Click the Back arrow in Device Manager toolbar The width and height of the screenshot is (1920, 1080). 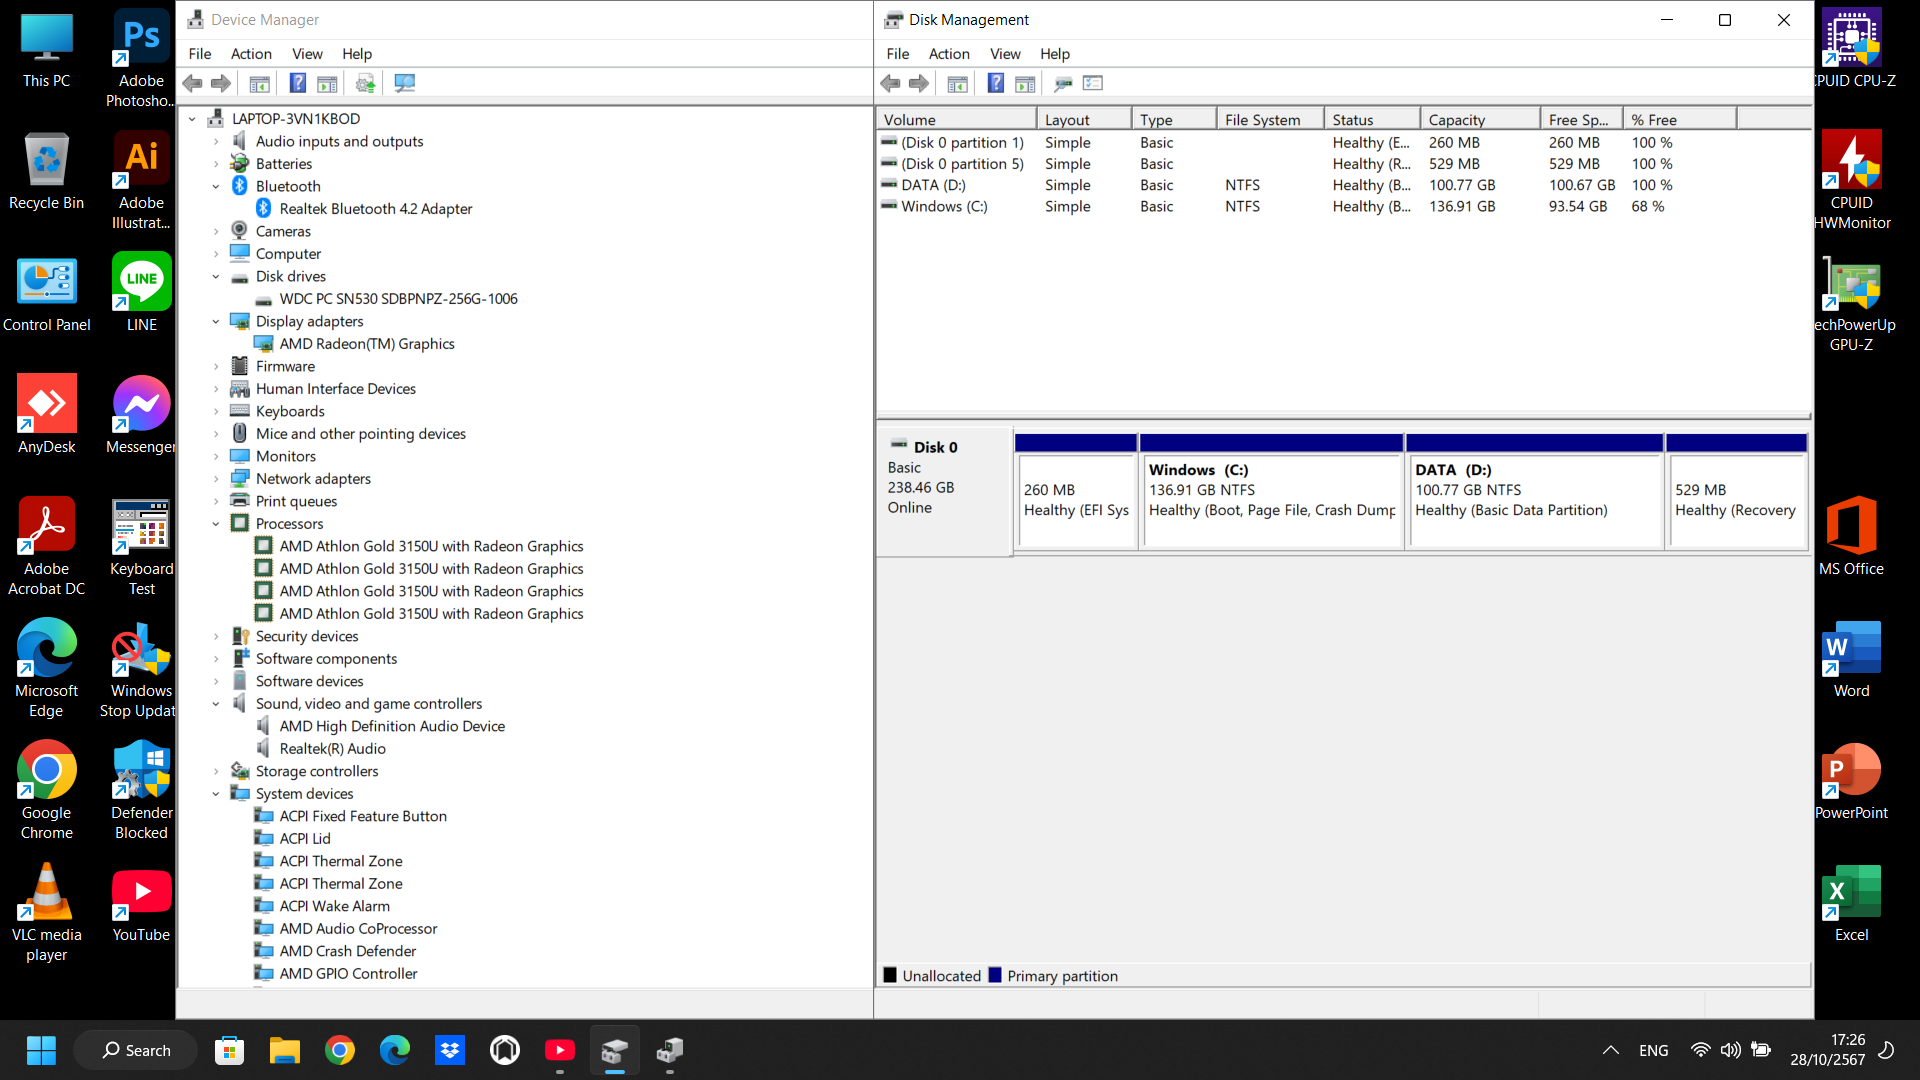[x=193, y=83]
